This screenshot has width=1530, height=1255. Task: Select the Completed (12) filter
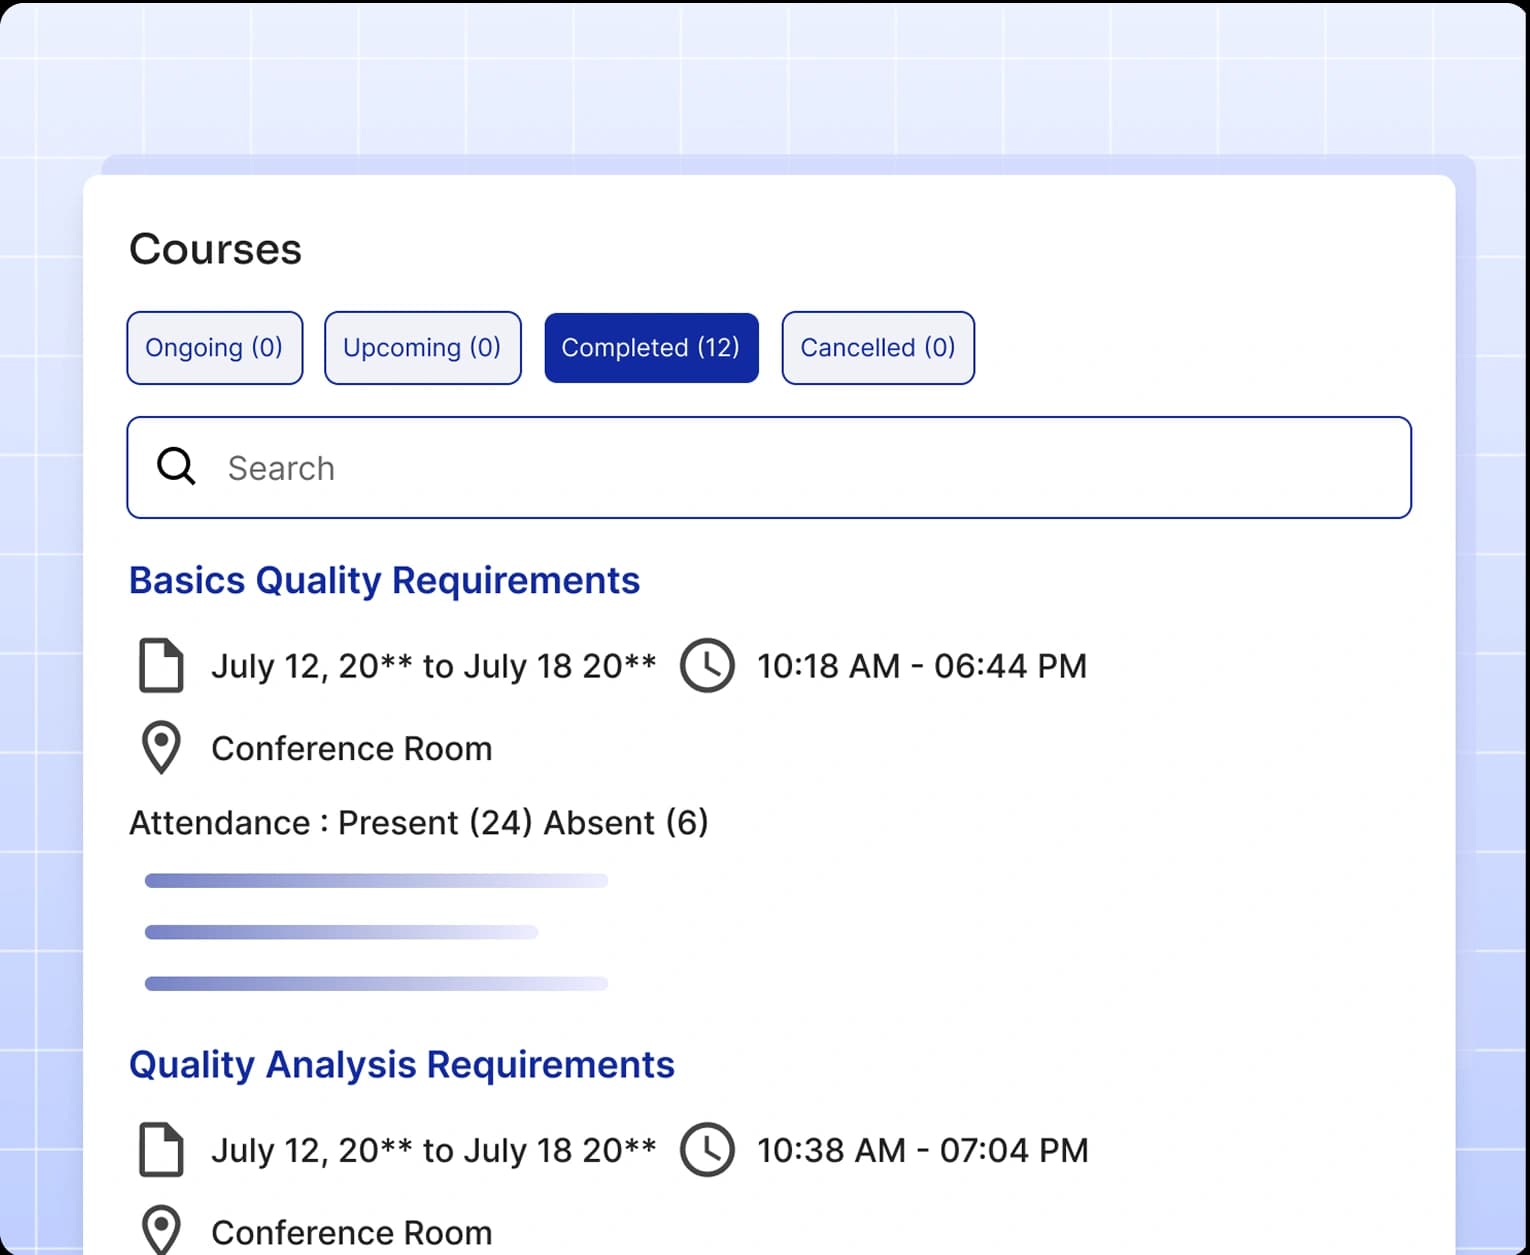tap(650, 348)
